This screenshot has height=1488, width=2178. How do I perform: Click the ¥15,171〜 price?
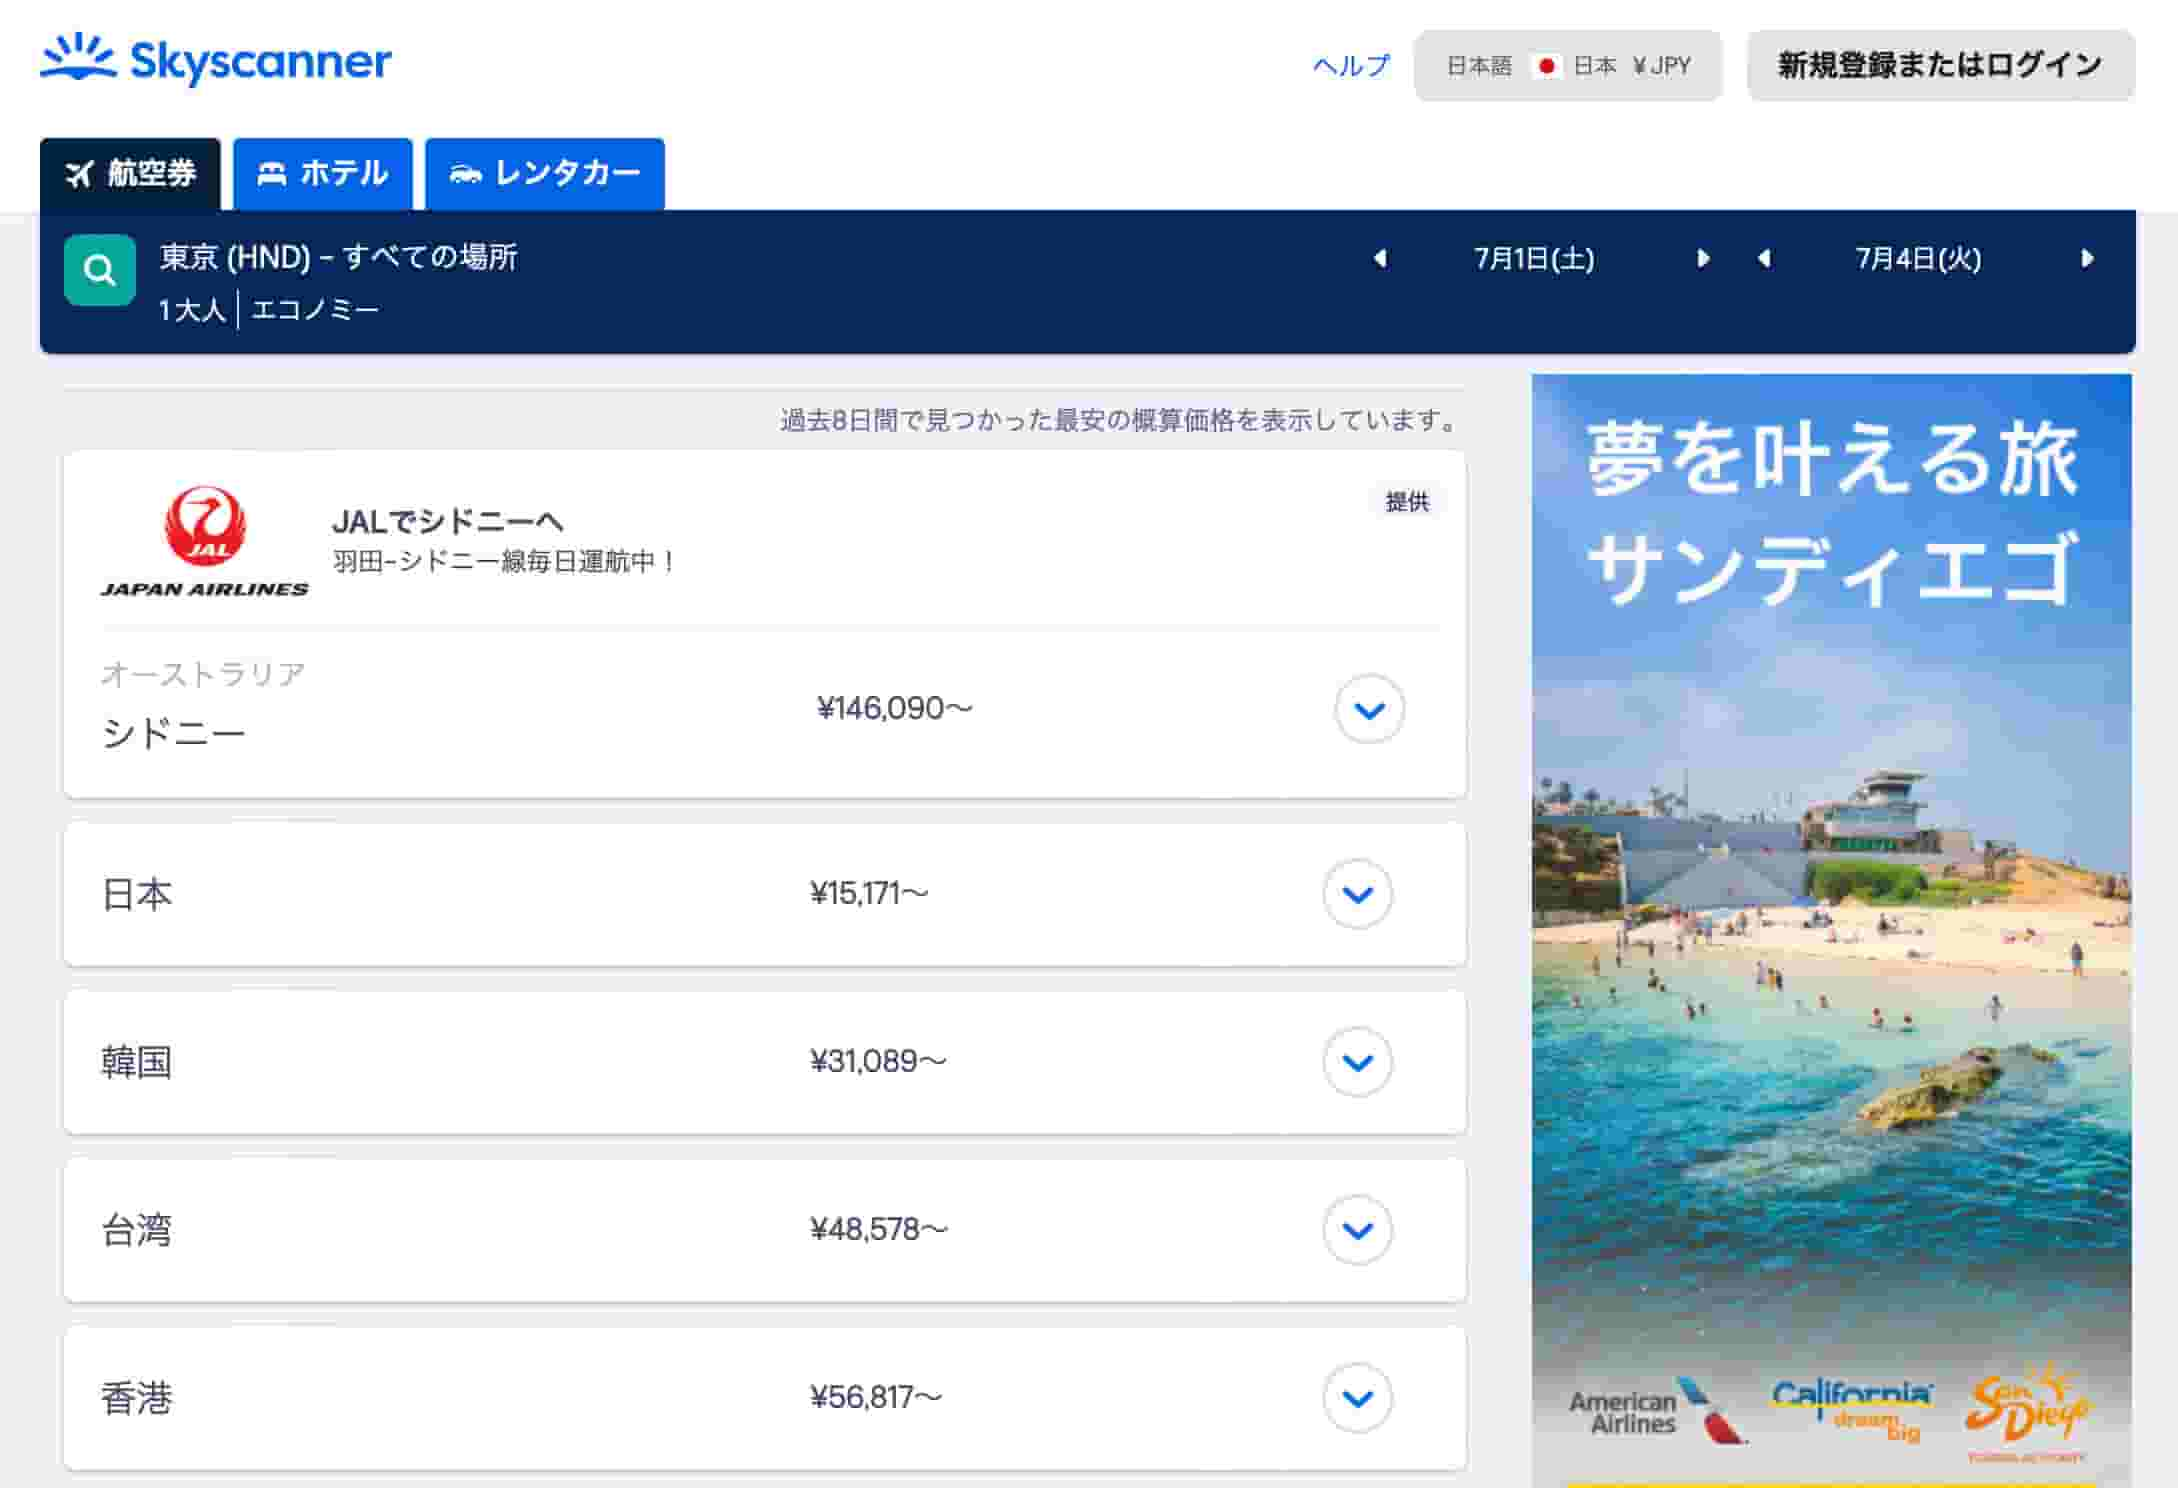coord(869,893)
